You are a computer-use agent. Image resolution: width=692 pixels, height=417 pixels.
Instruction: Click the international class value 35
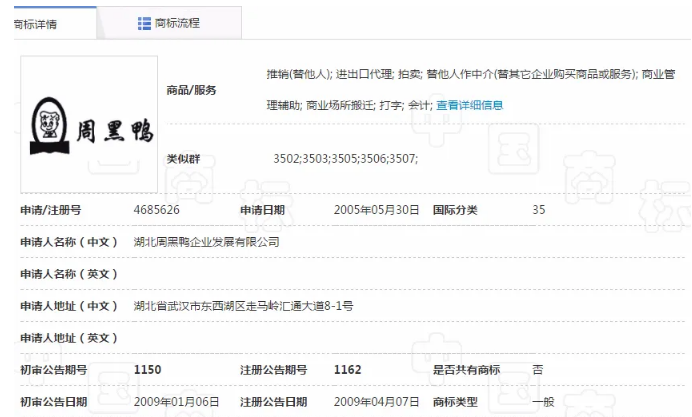pyautogui.click(x=539, y=210)
